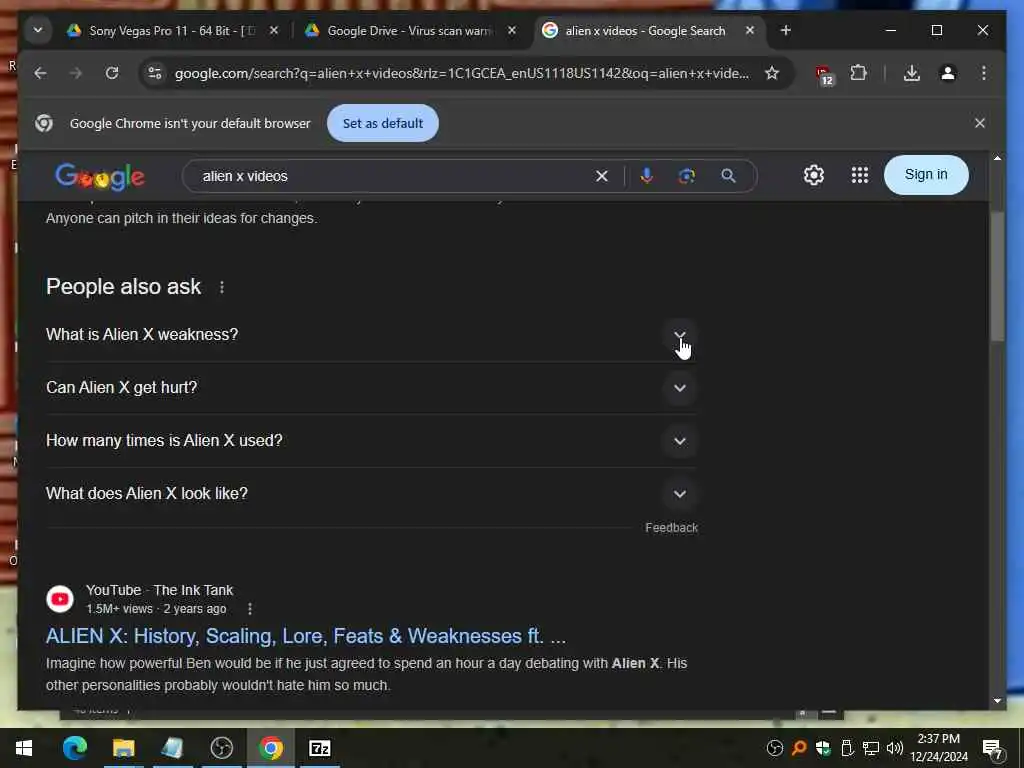Bookmark this page with the star icon
This screenshot has width=1024, height=768.
(772, 73)
